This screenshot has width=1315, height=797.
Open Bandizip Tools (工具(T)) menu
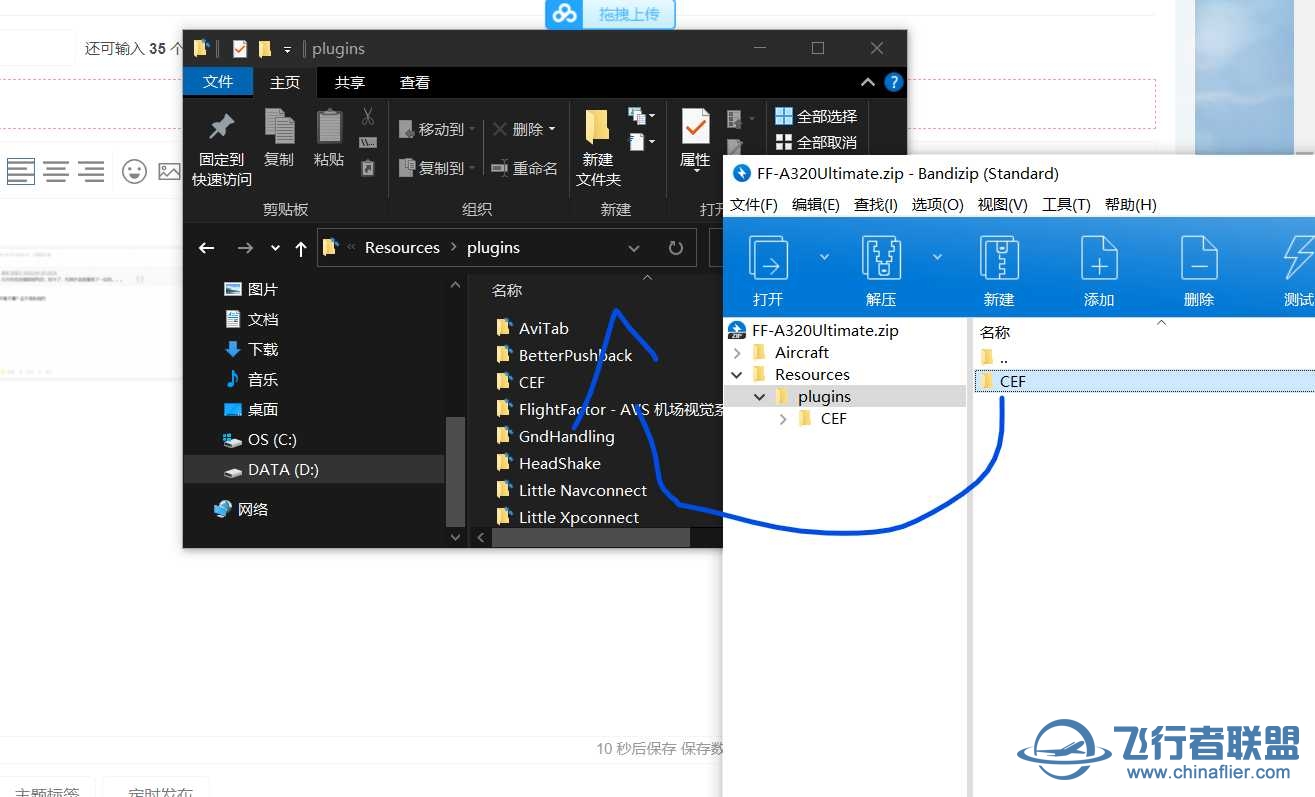[x=1066, y=204]
